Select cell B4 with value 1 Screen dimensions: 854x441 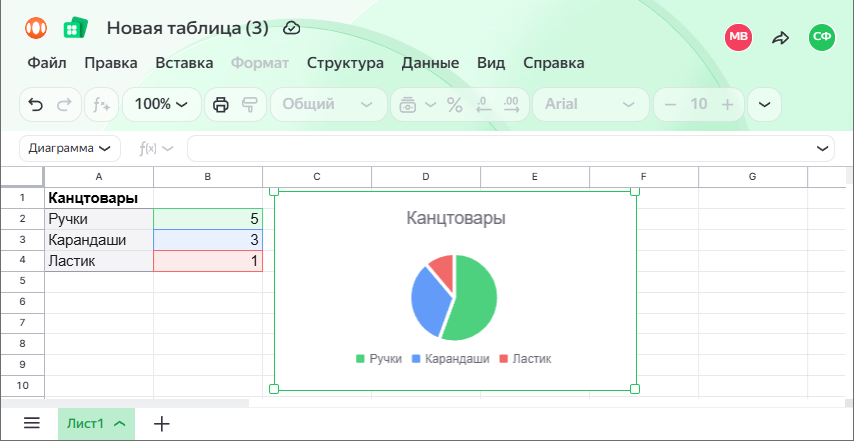(208, 261)
